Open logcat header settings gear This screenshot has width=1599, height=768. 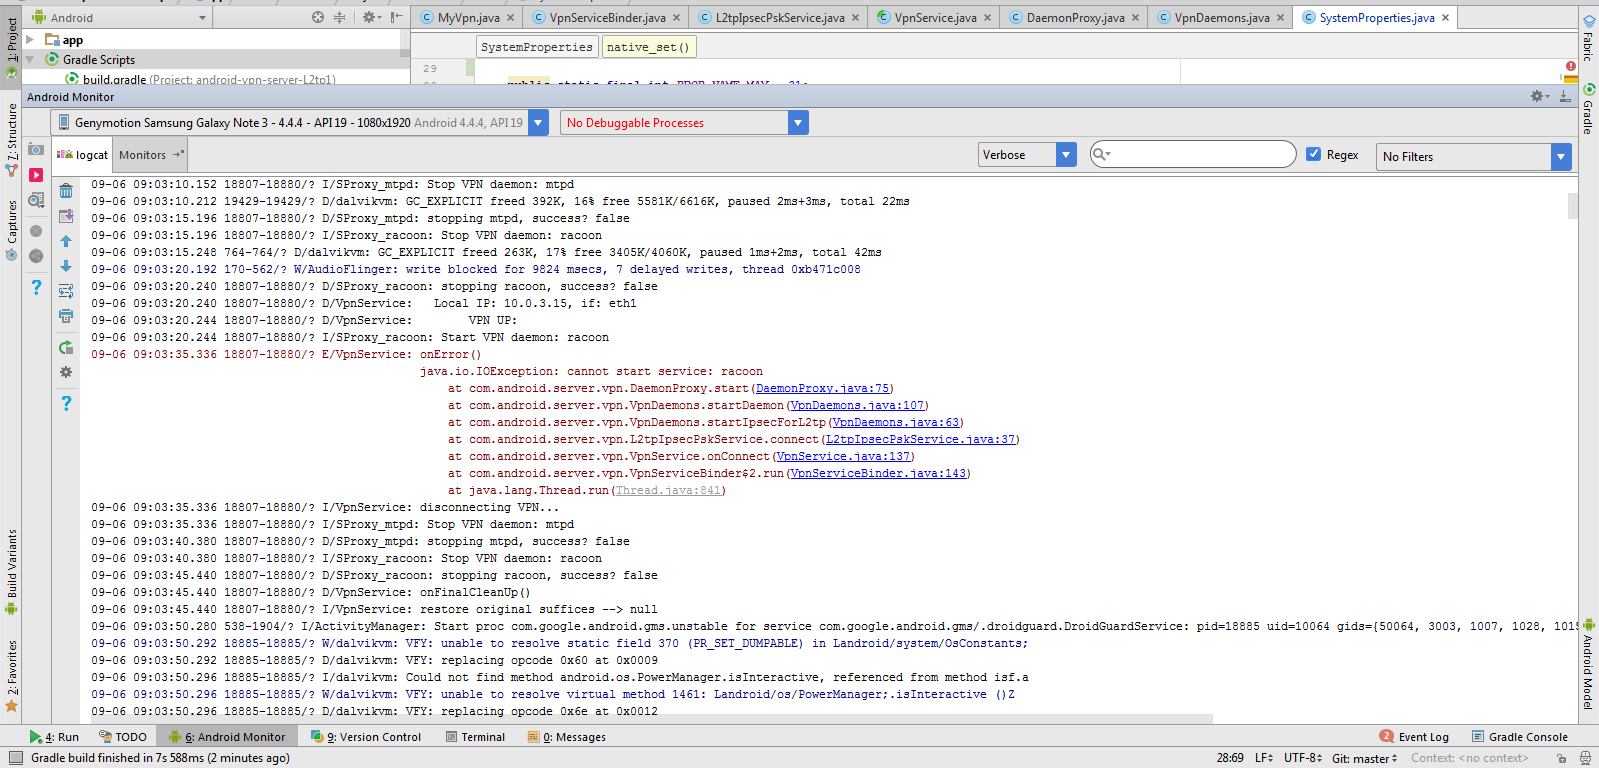point(66,372)
